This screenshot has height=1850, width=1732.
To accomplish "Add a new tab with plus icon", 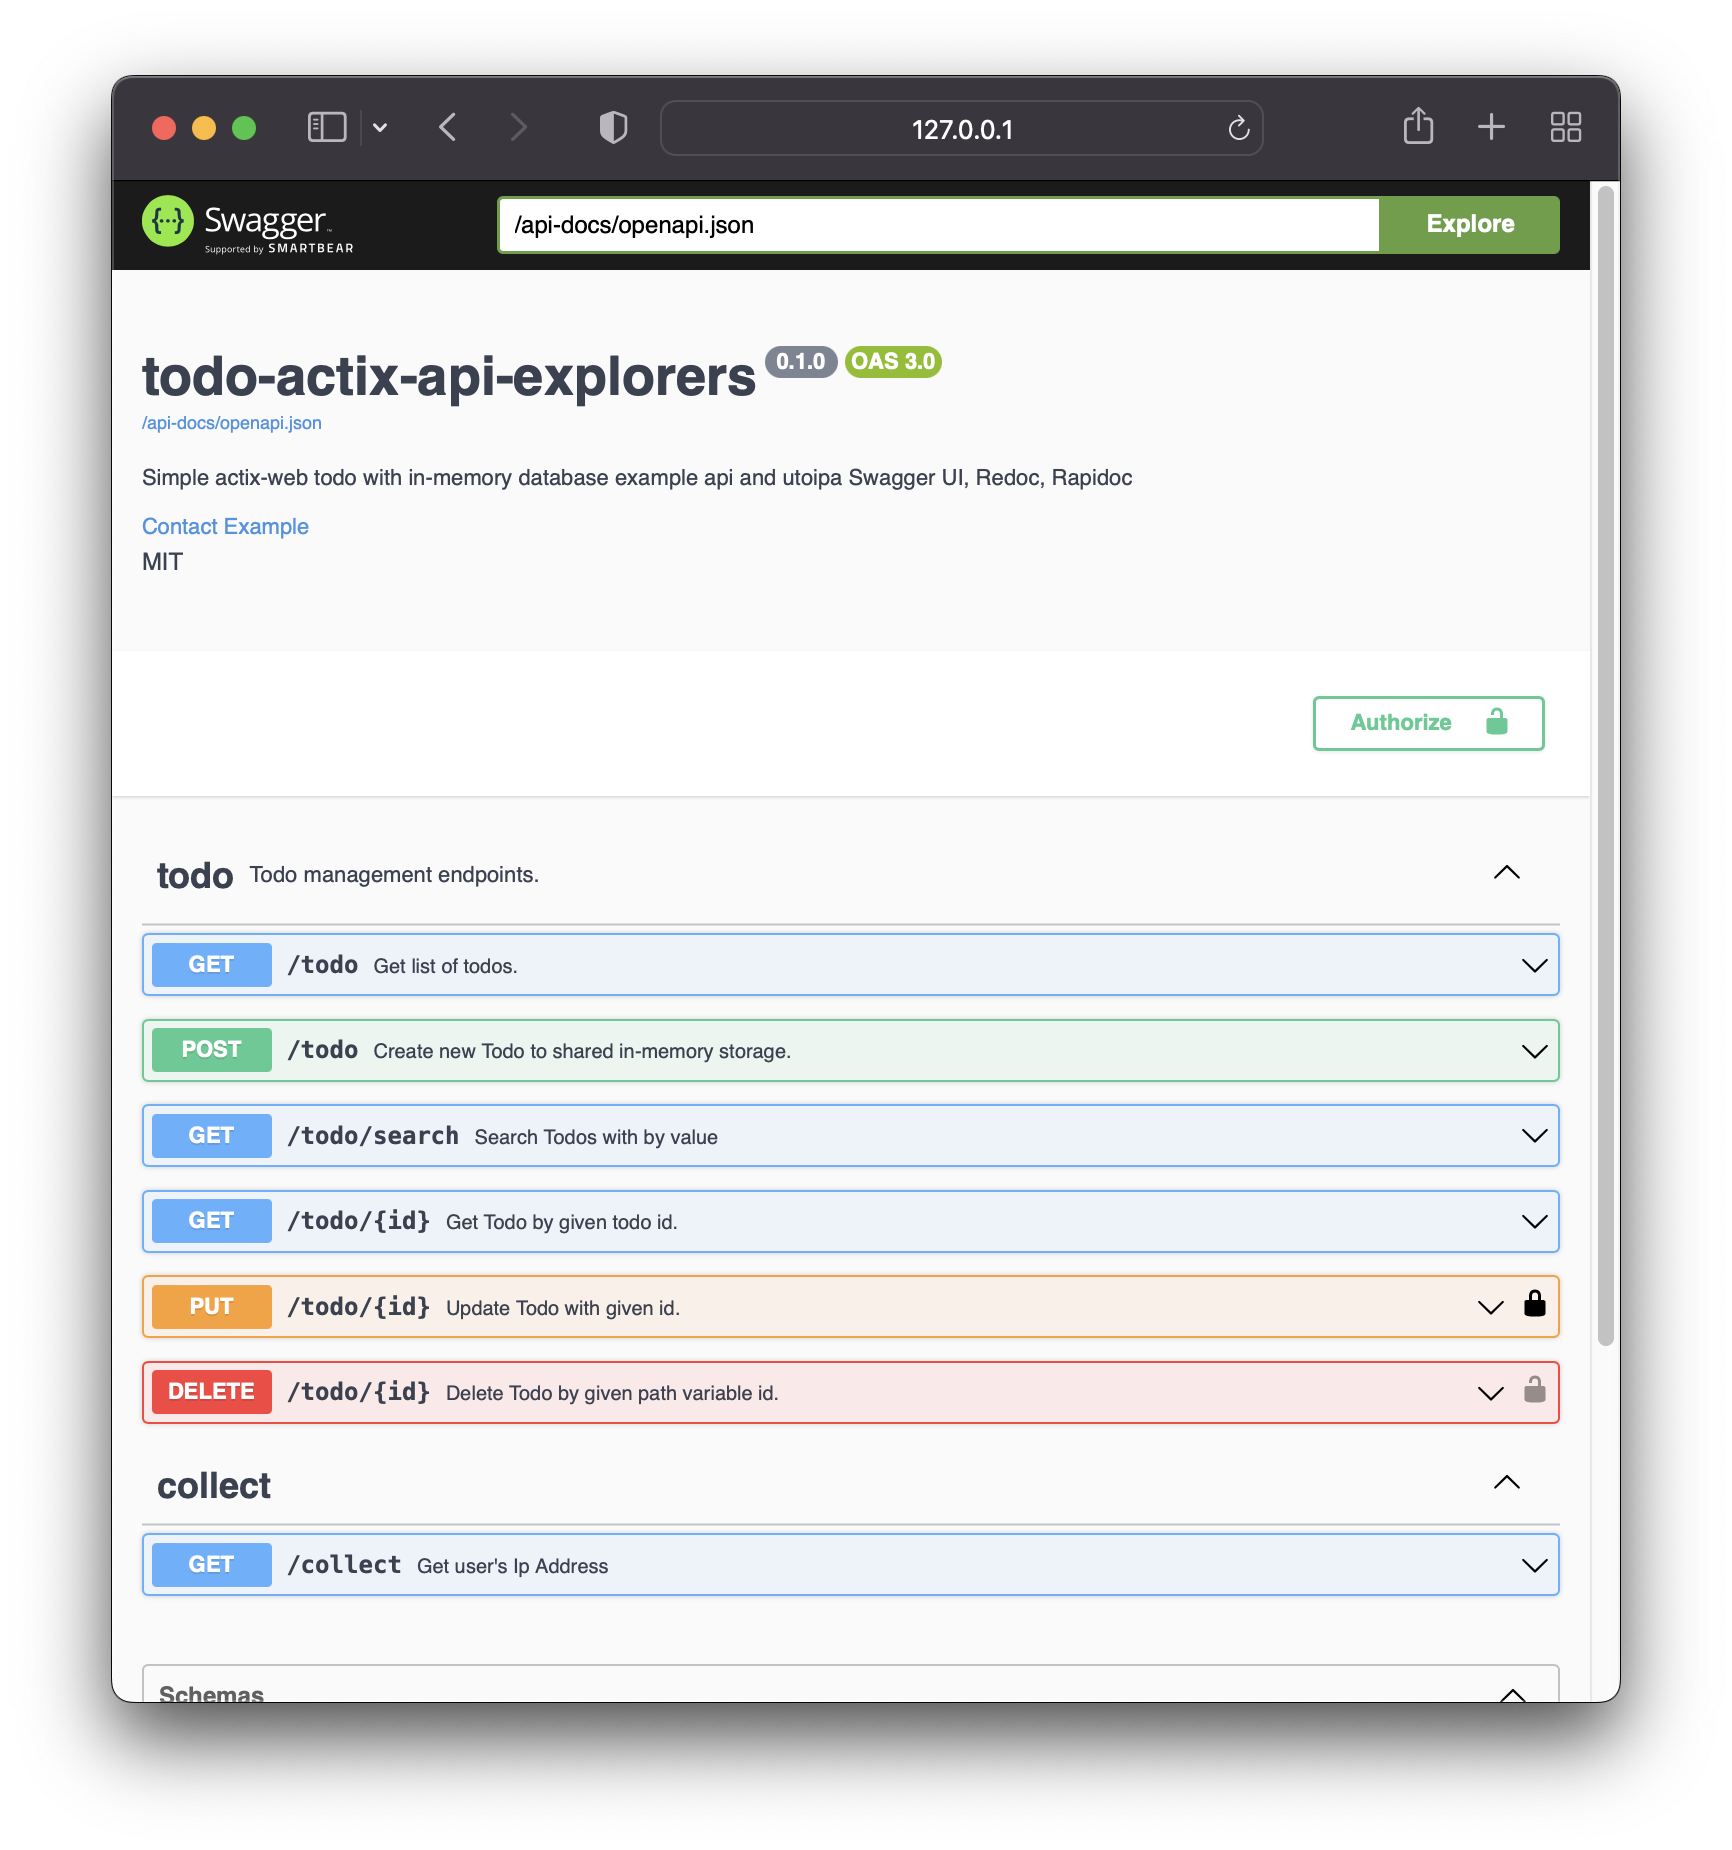I will (1491, 127).
